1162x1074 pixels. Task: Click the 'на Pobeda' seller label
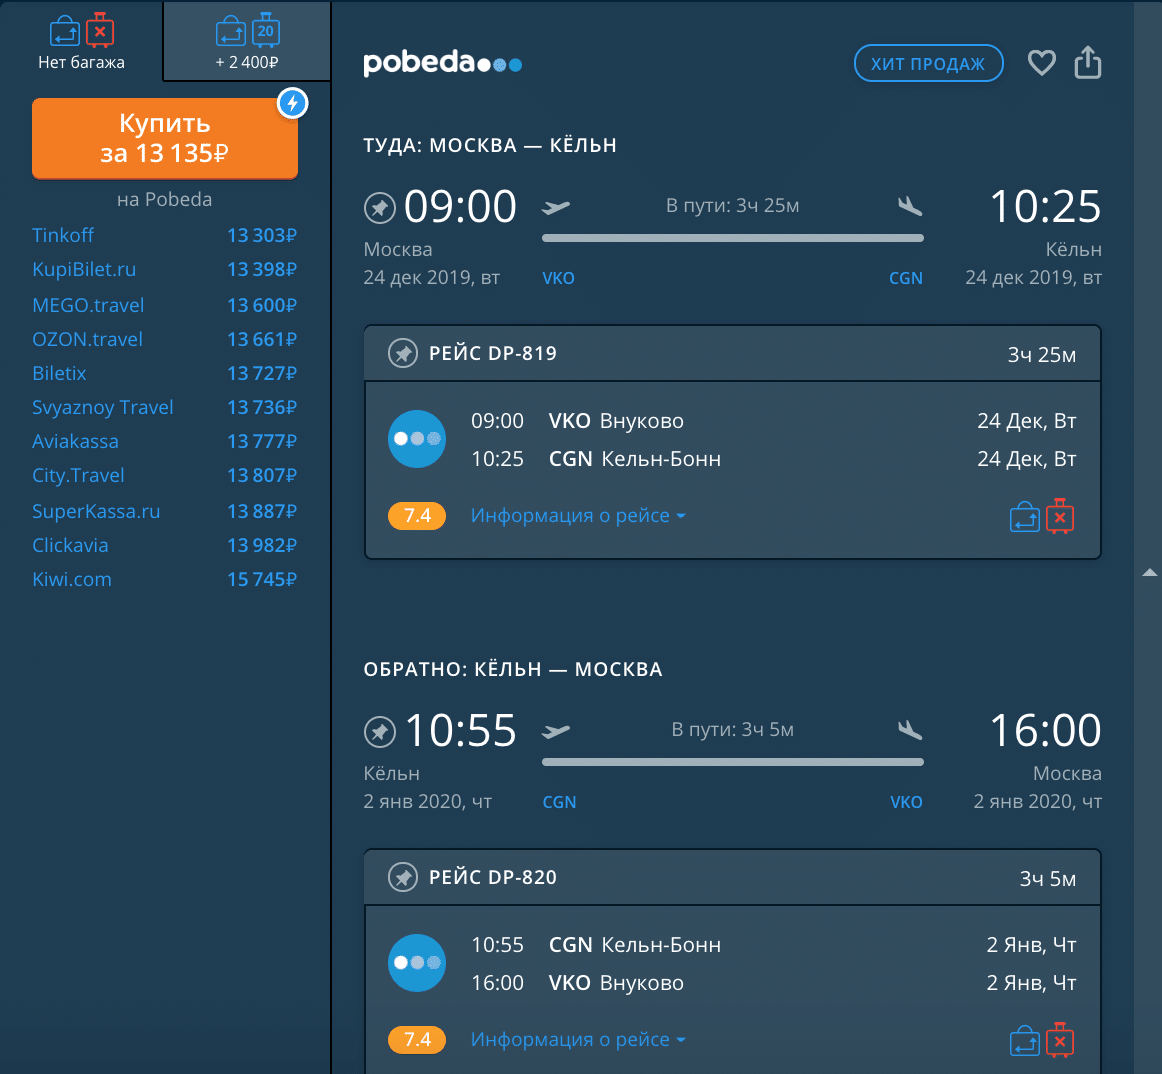pos(165,199)
